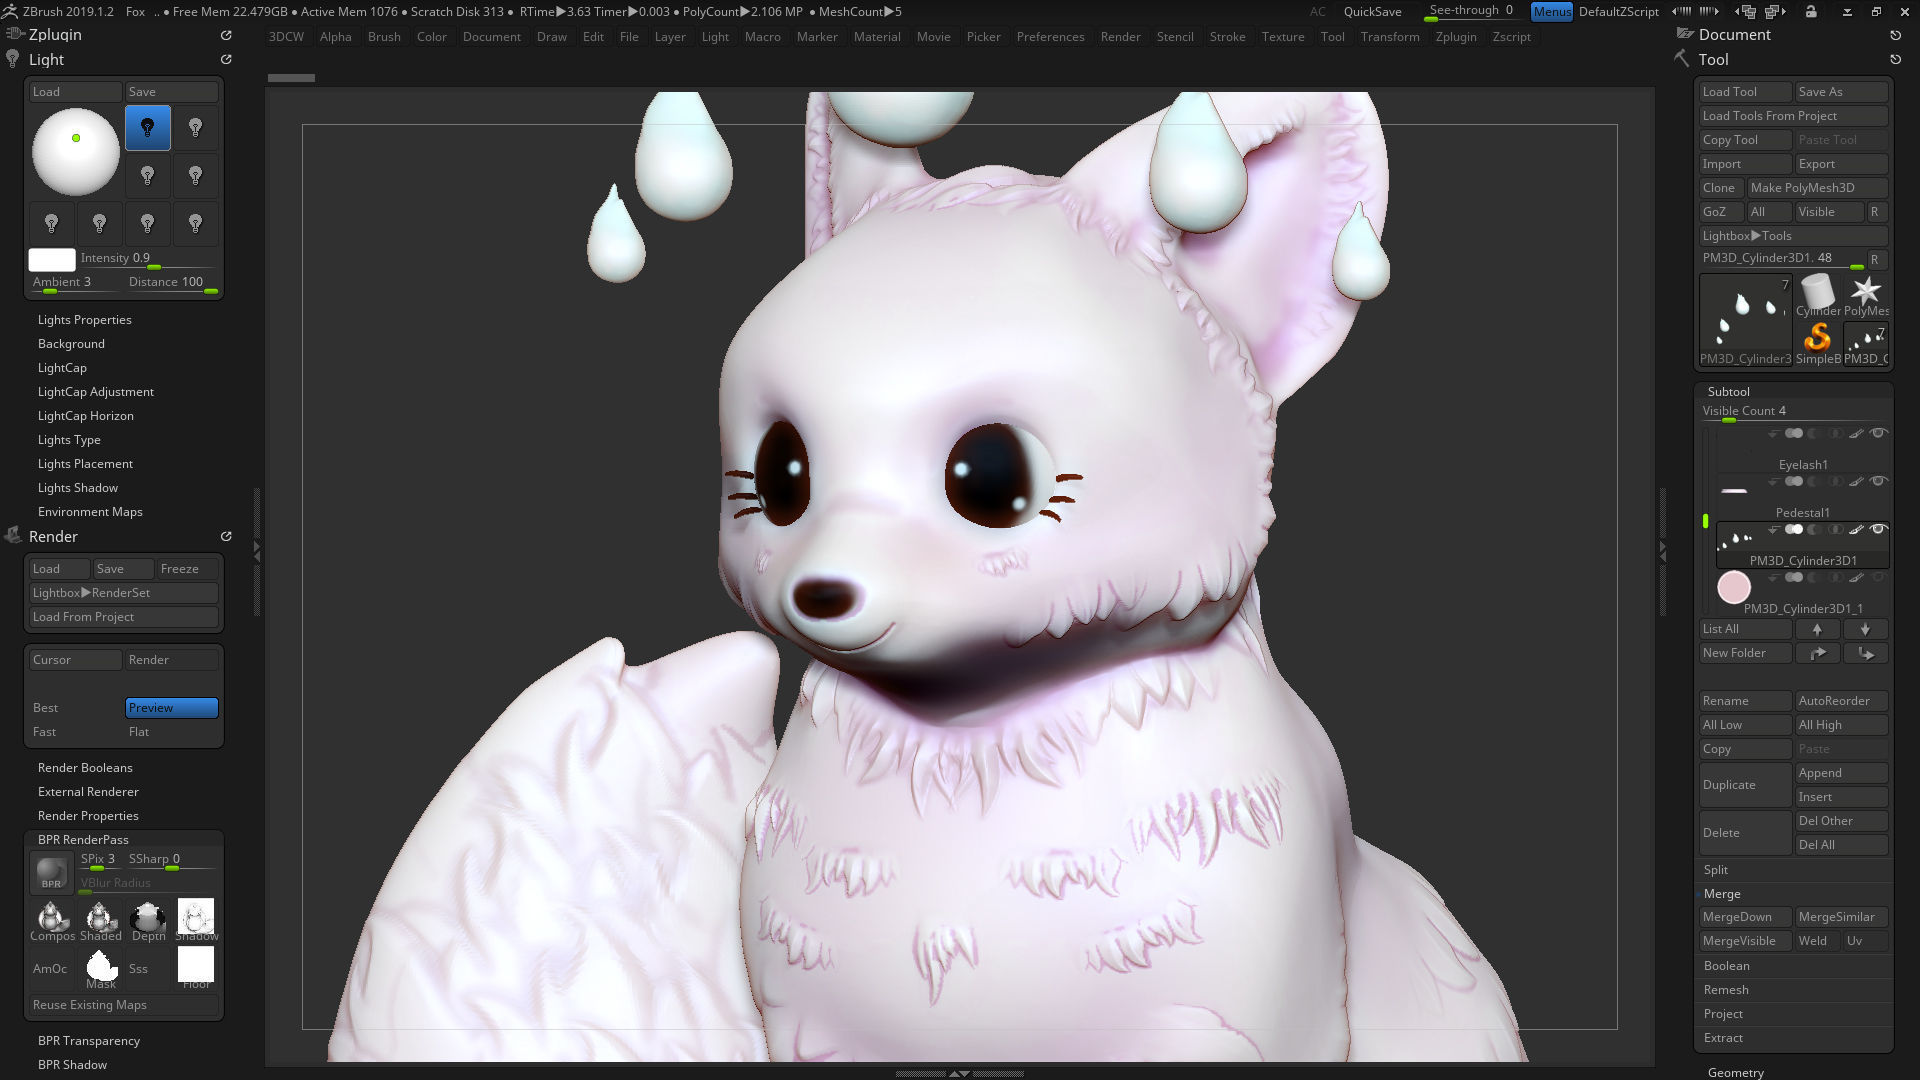Click the Render palette circular arrow icon
This screenshot has height=1080, width=1920.
[226, 537]
